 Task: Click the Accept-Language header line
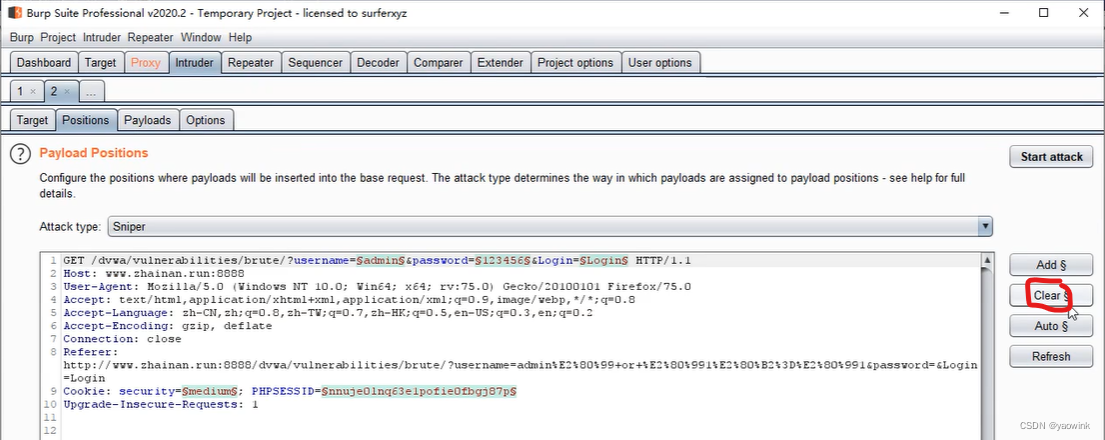click(x=328, y=313)
